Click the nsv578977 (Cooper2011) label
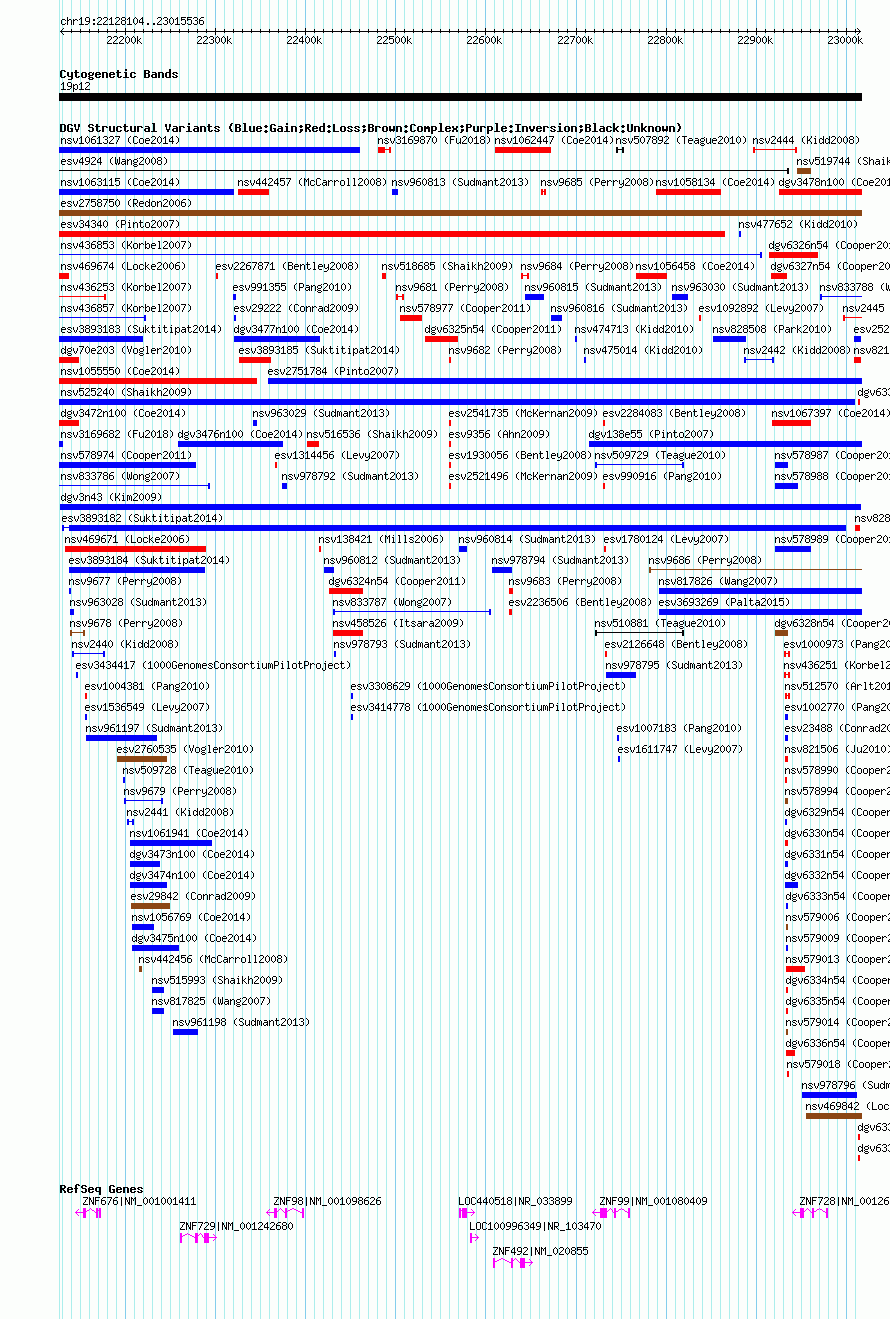The width and height of the screenshot is (890, 1319). [x=466, y=308]
